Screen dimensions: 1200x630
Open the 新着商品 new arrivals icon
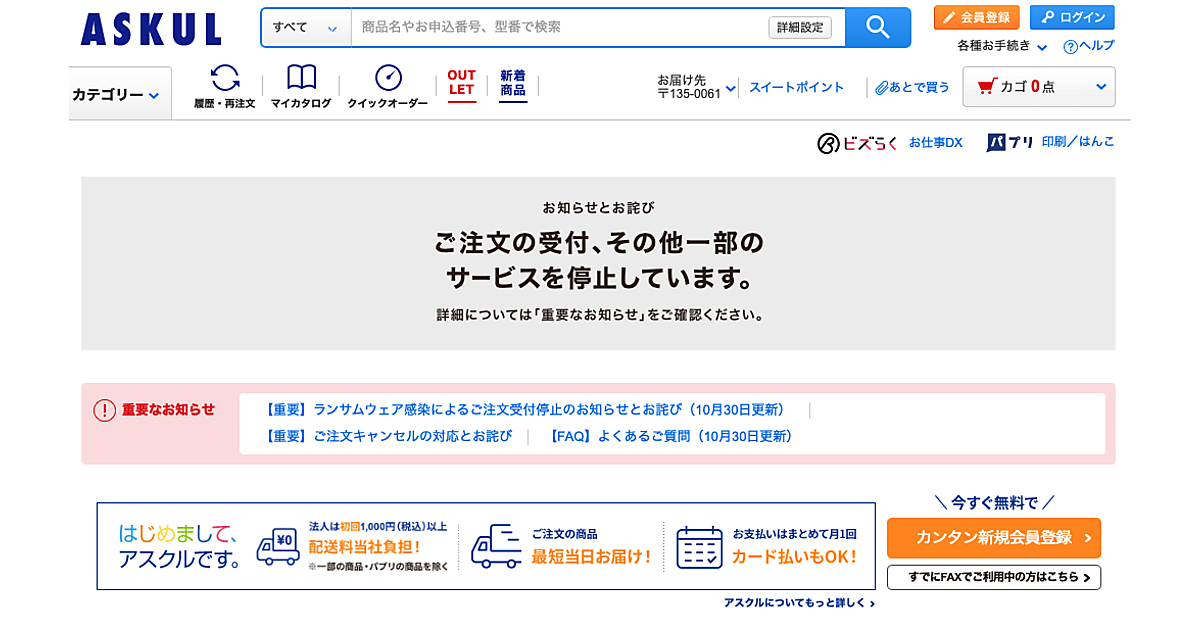pyautogui.click(x=513, y=83)
